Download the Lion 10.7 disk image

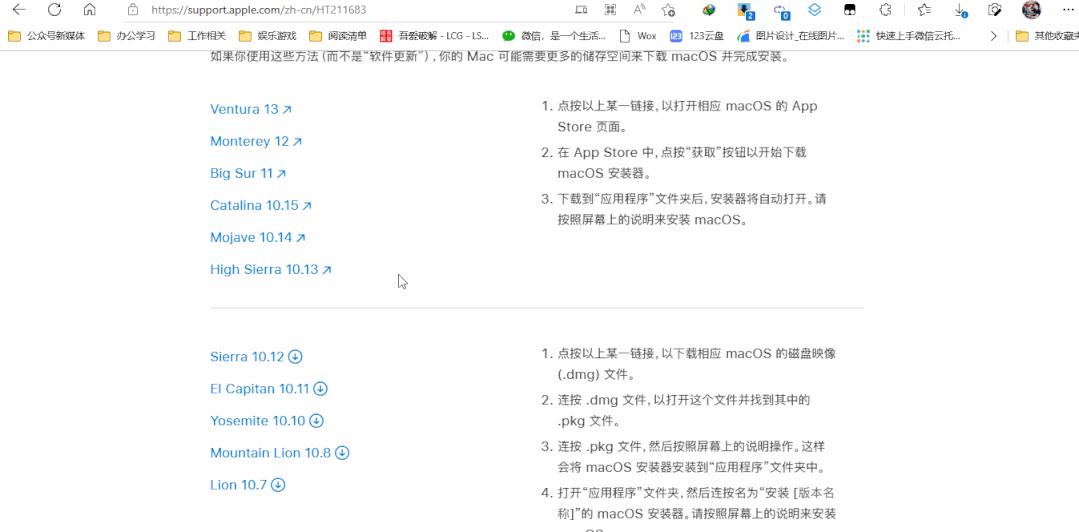(247, 485)
